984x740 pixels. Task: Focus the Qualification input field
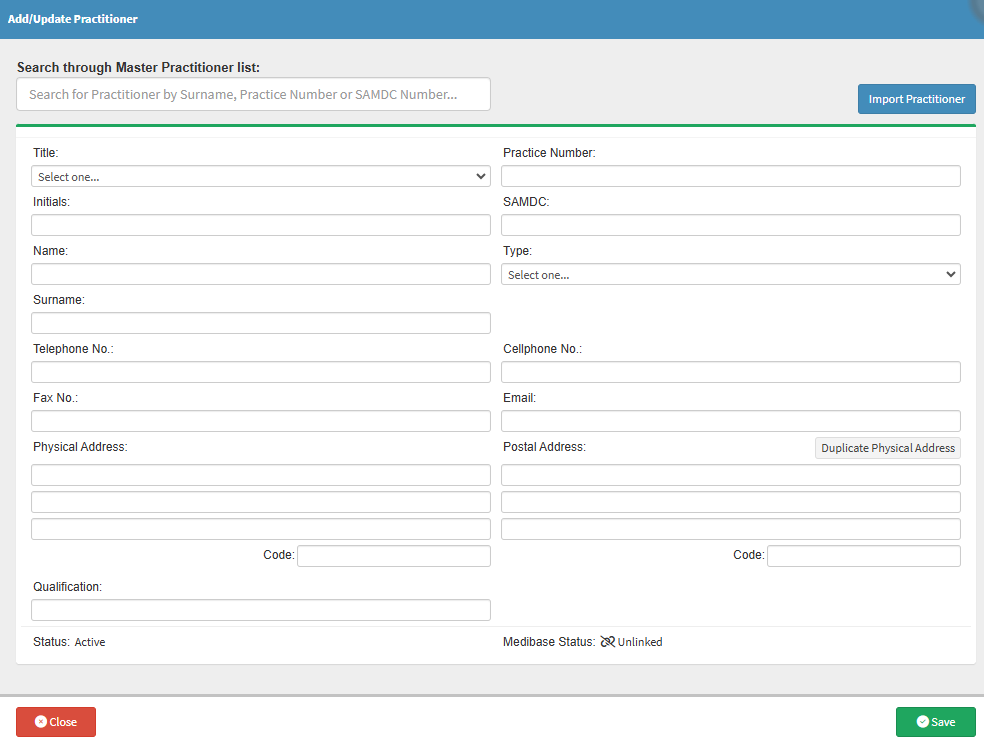(260, 610)
